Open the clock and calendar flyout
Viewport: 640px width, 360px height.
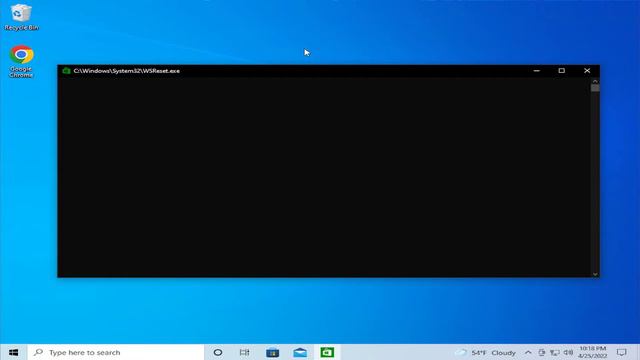pyautogui.click(x=593, y=352)
